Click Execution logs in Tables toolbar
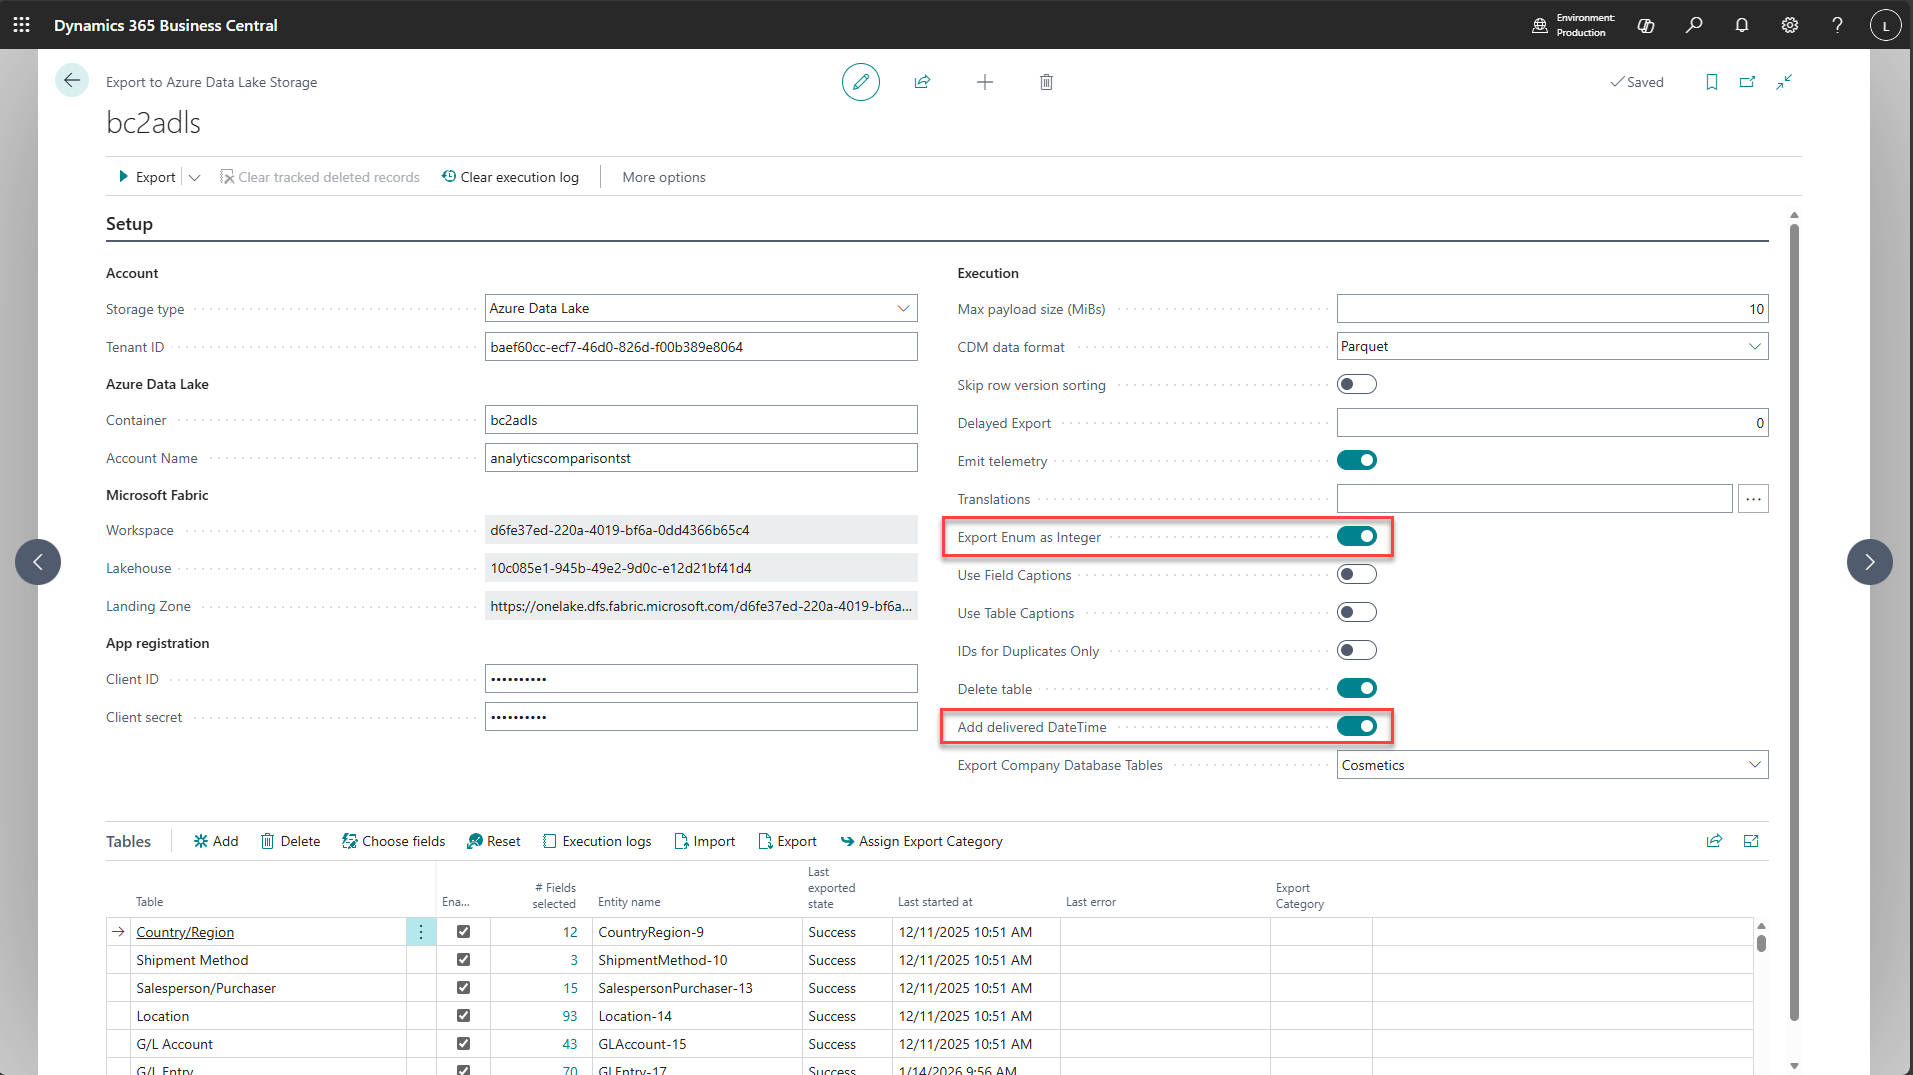 click(597, 842)
